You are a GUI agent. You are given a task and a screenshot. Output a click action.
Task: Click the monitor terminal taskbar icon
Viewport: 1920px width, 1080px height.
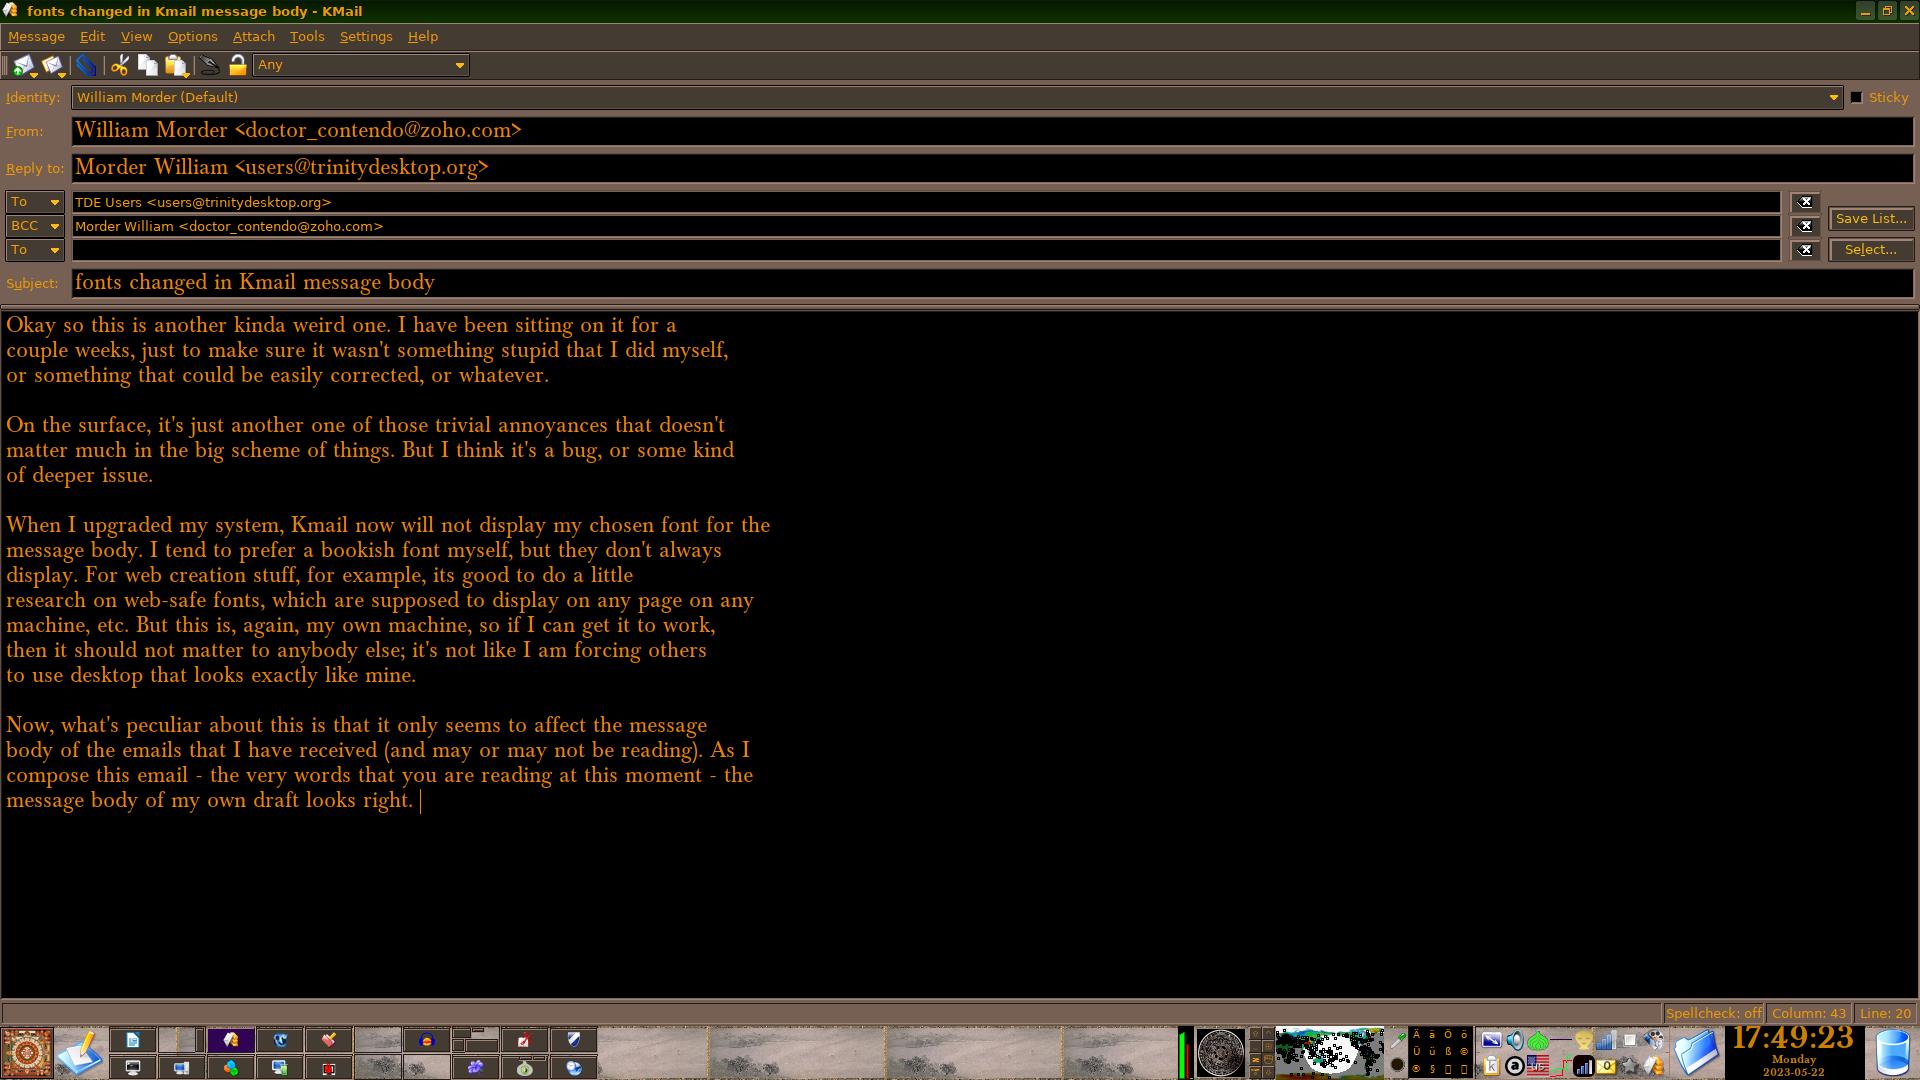133,1067
